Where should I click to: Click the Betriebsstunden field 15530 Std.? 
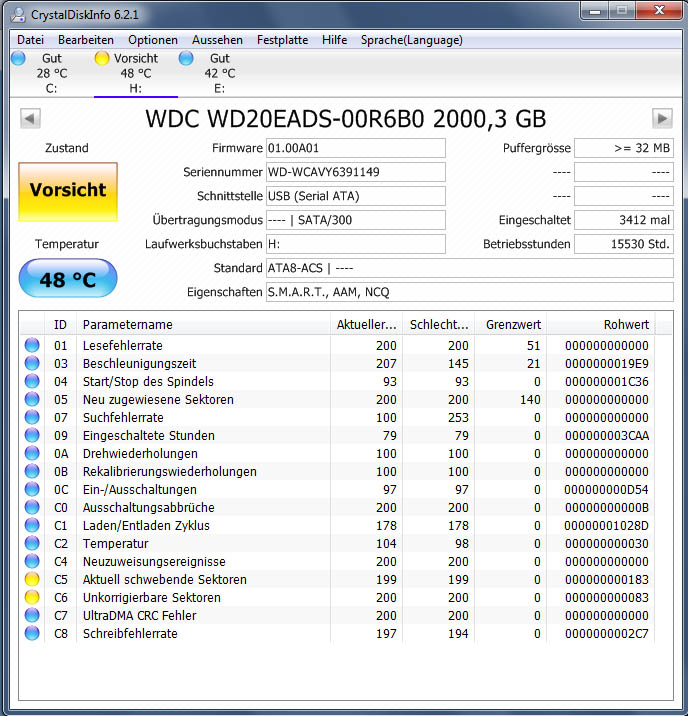click(624, 244)
